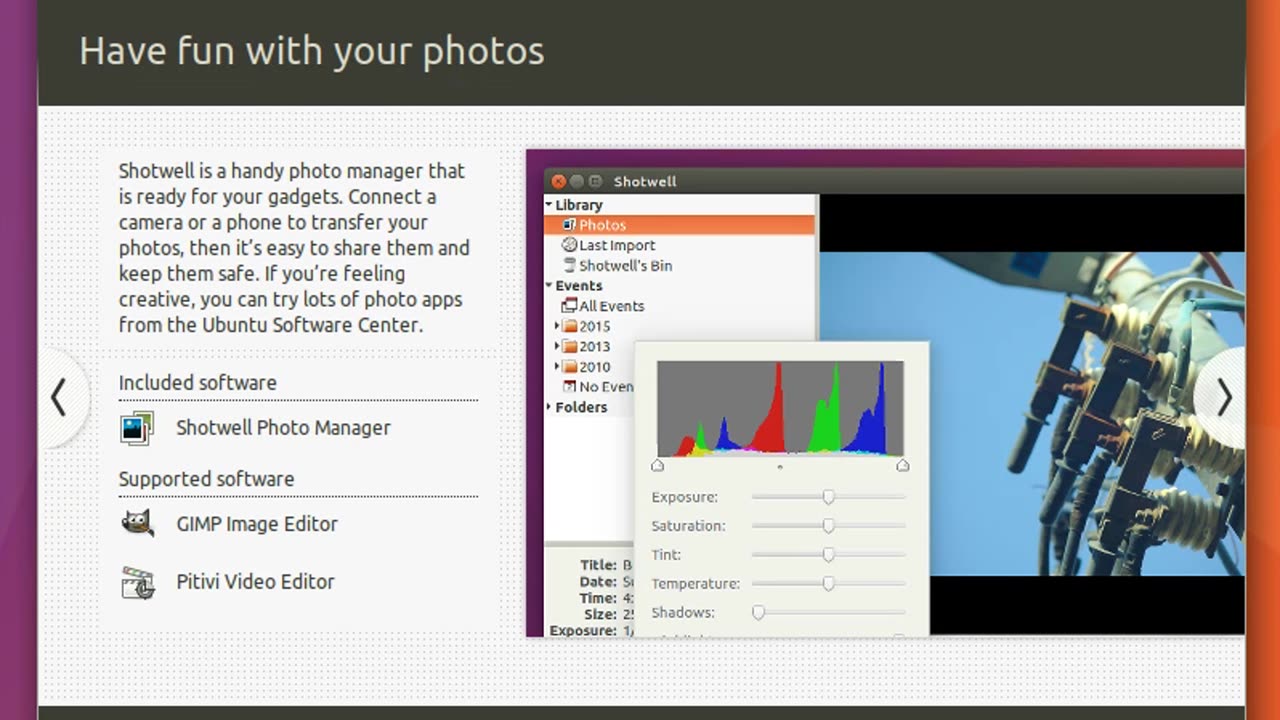Click the Shotwell window title text
The height and width of the screenshot is (720, 1280).
point(645,181)
